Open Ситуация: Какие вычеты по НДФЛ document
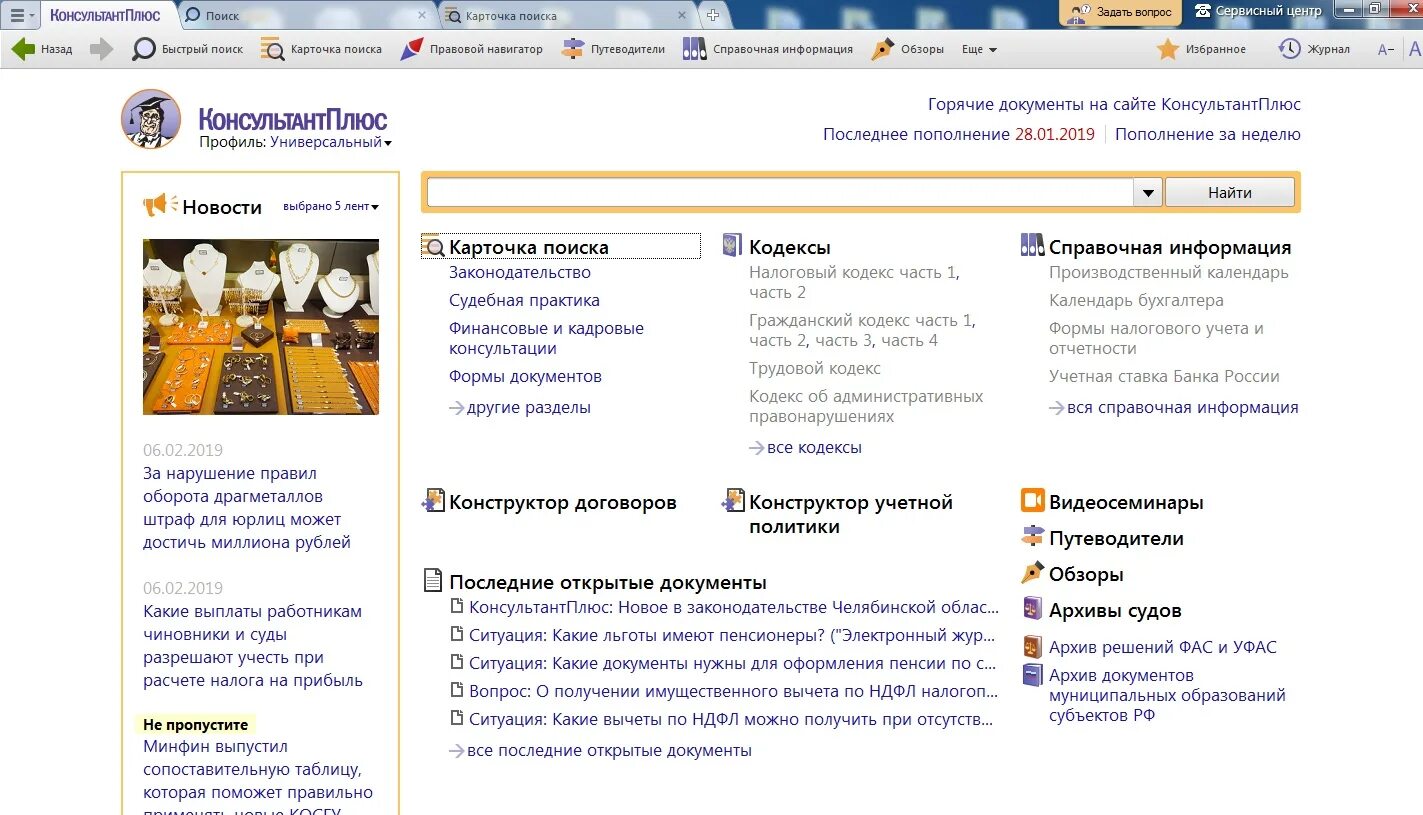 click(x=733, y=719)
